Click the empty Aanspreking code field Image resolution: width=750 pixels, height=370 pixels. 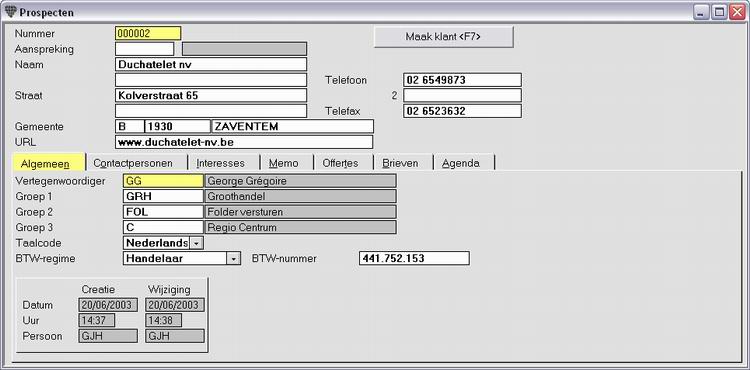pos(144,49)
